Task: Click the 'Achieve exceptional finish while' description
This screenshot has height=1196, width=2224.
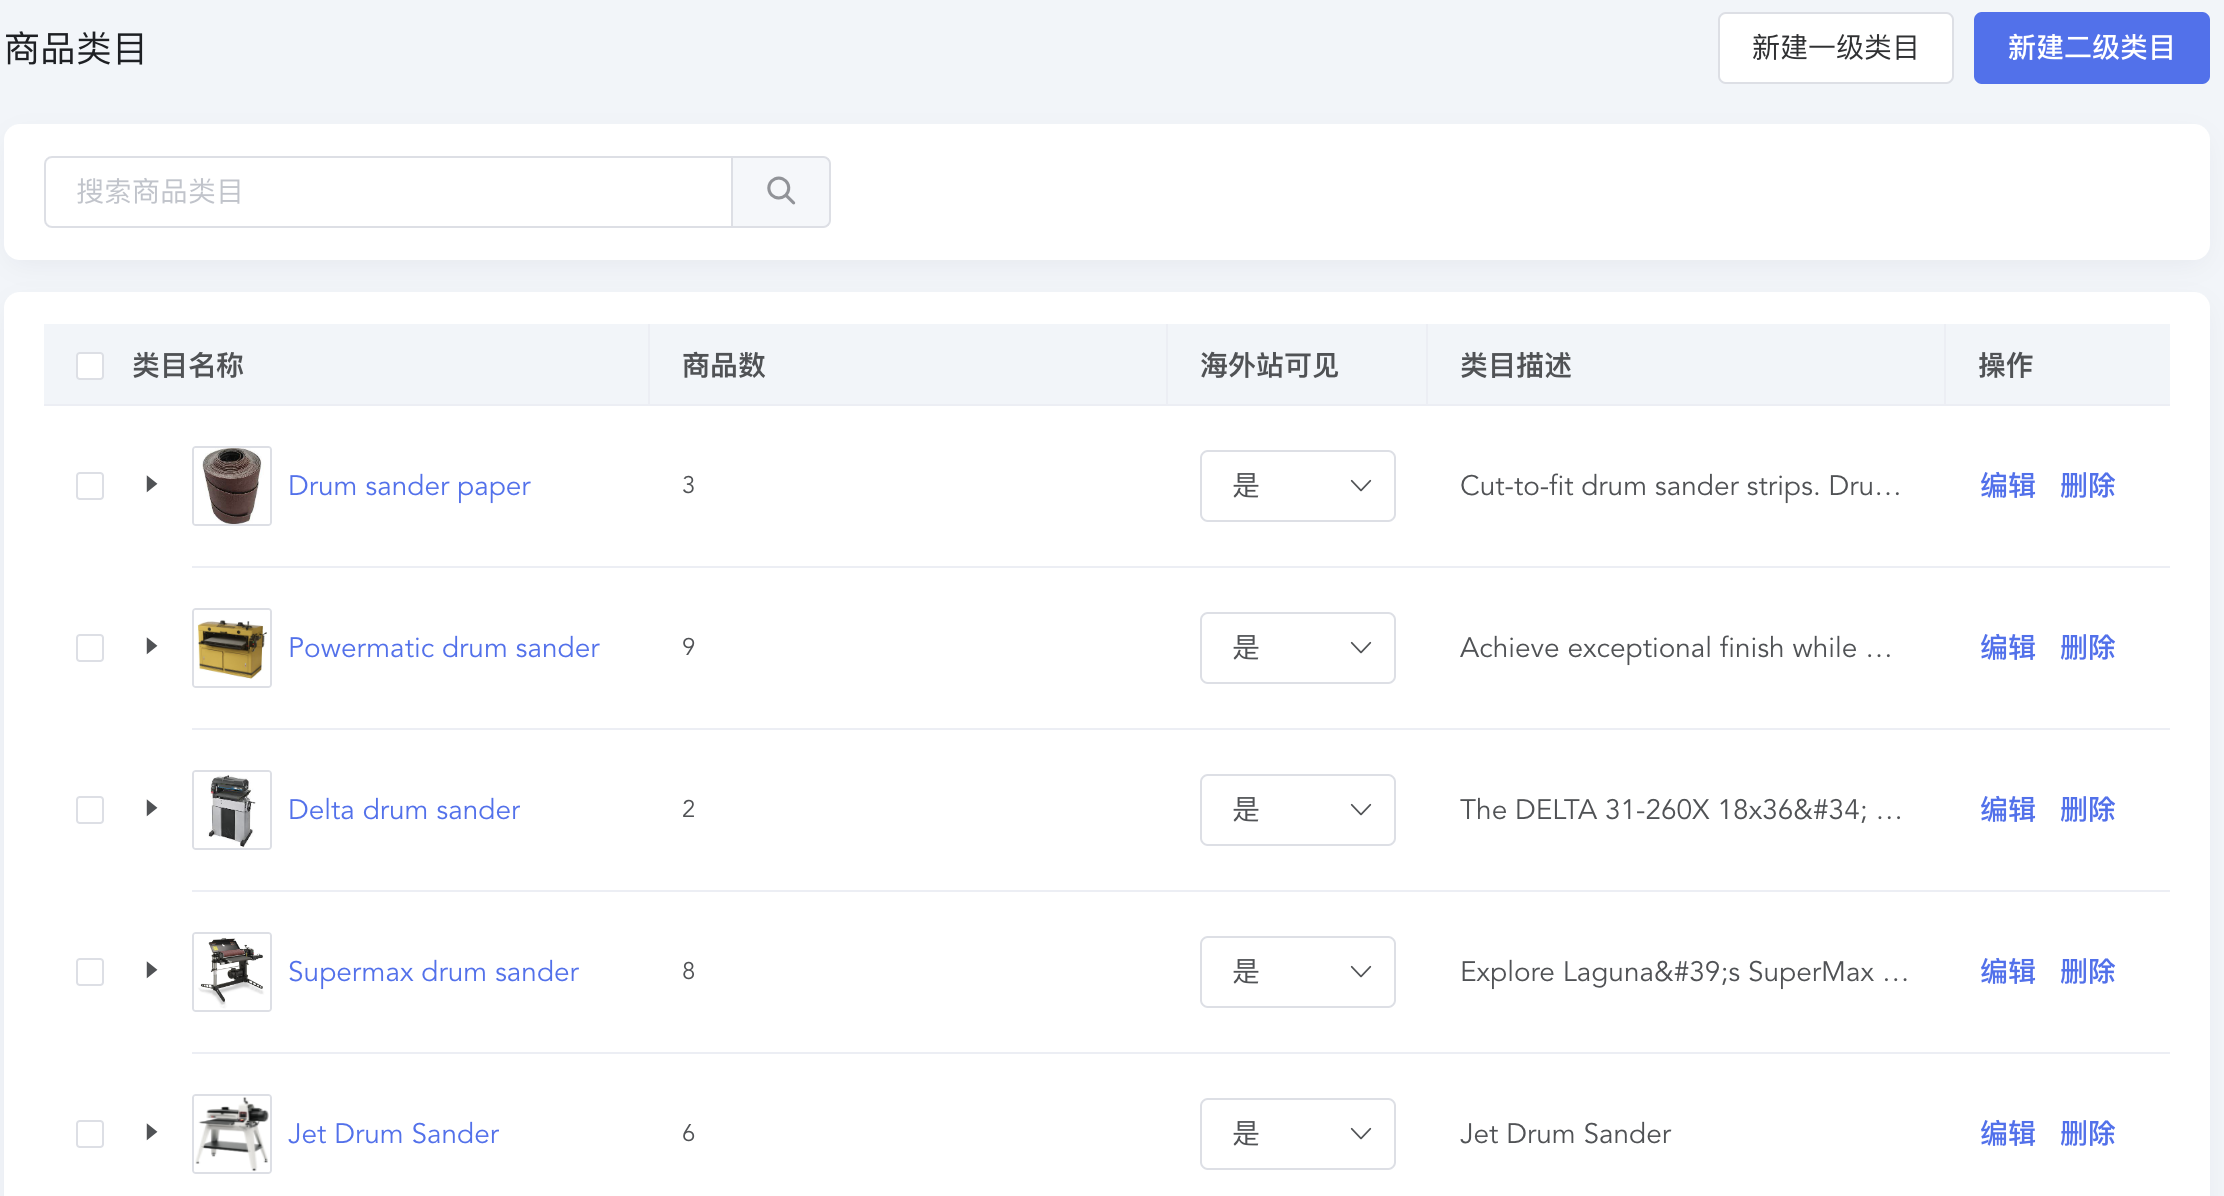Action: point(1676,648)
